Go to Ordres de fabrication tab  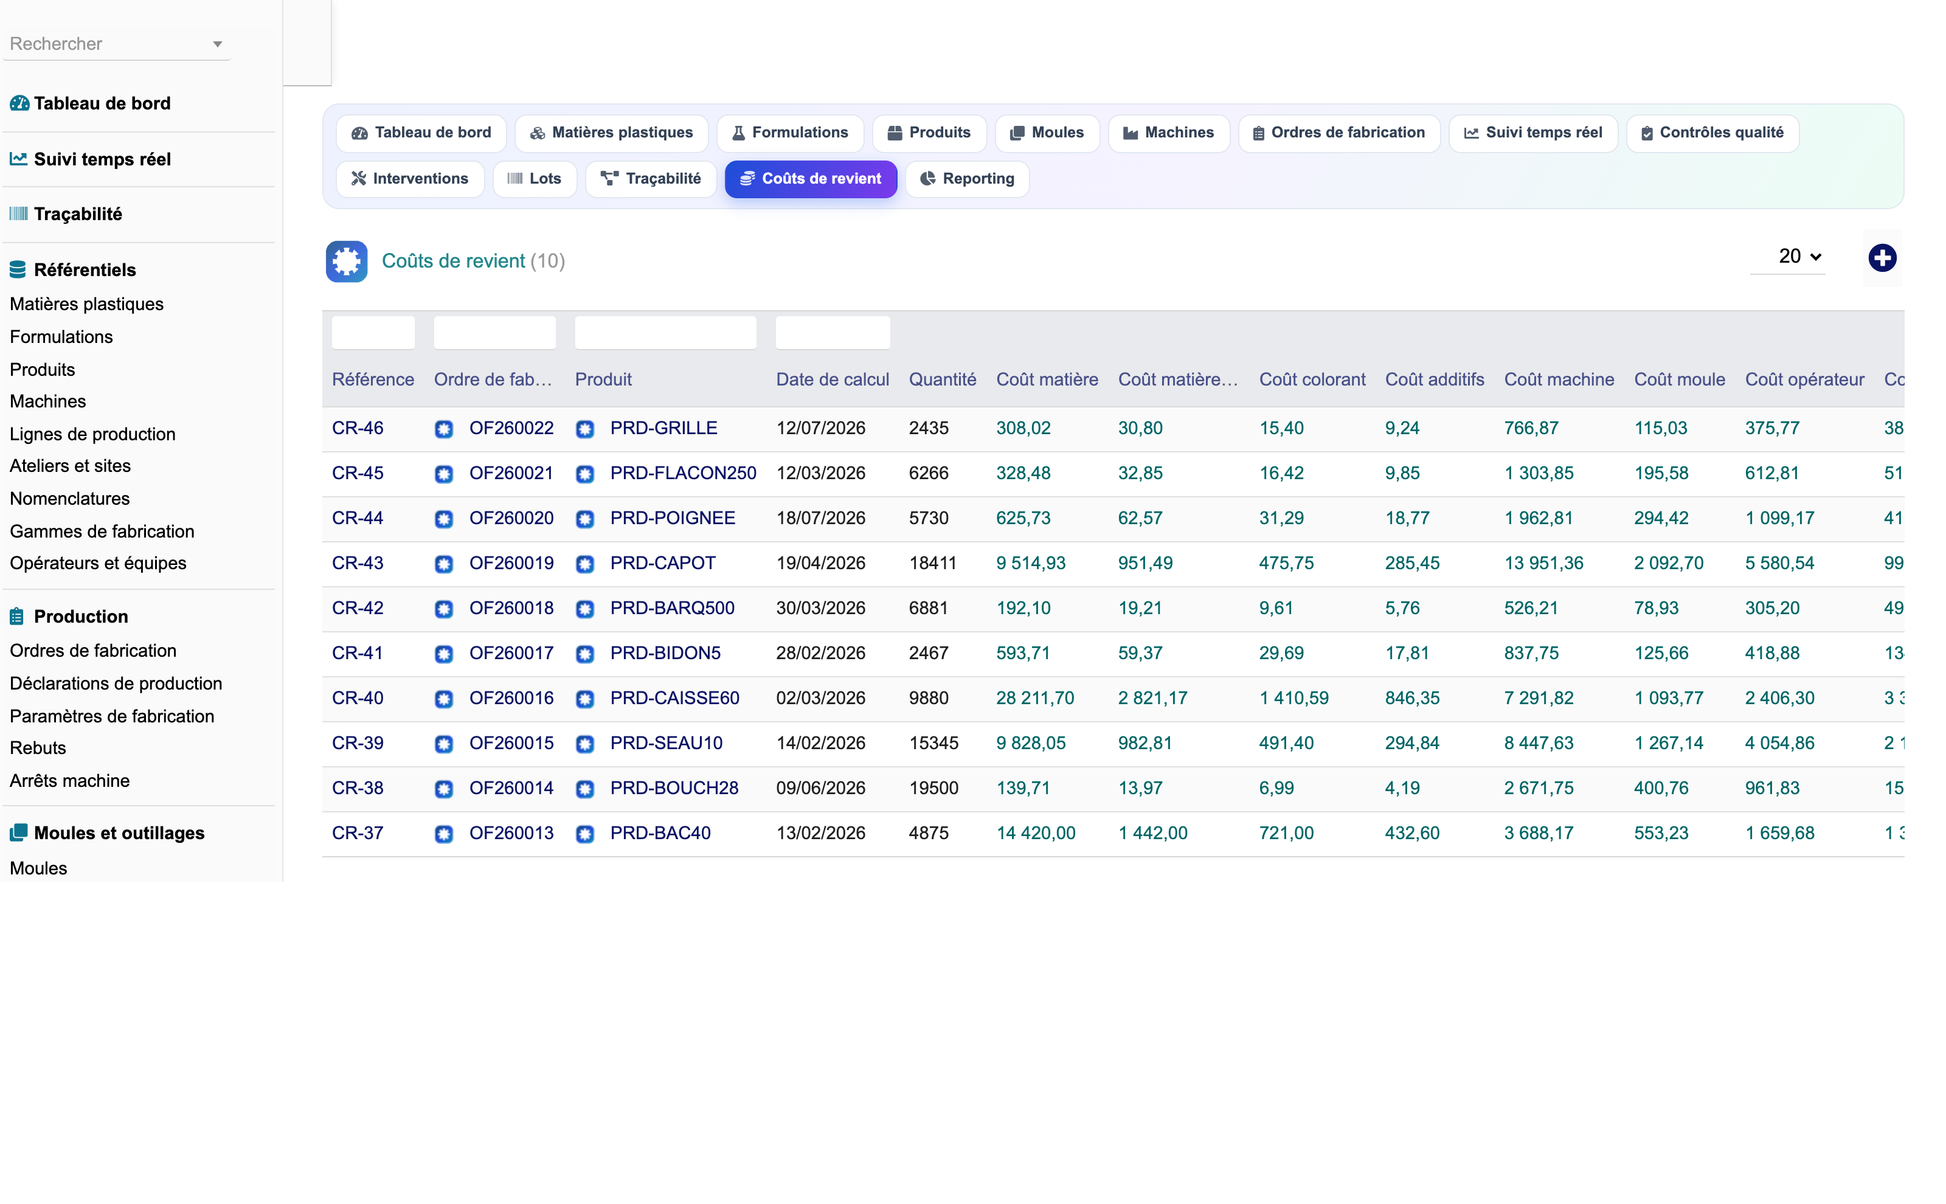1339,133
